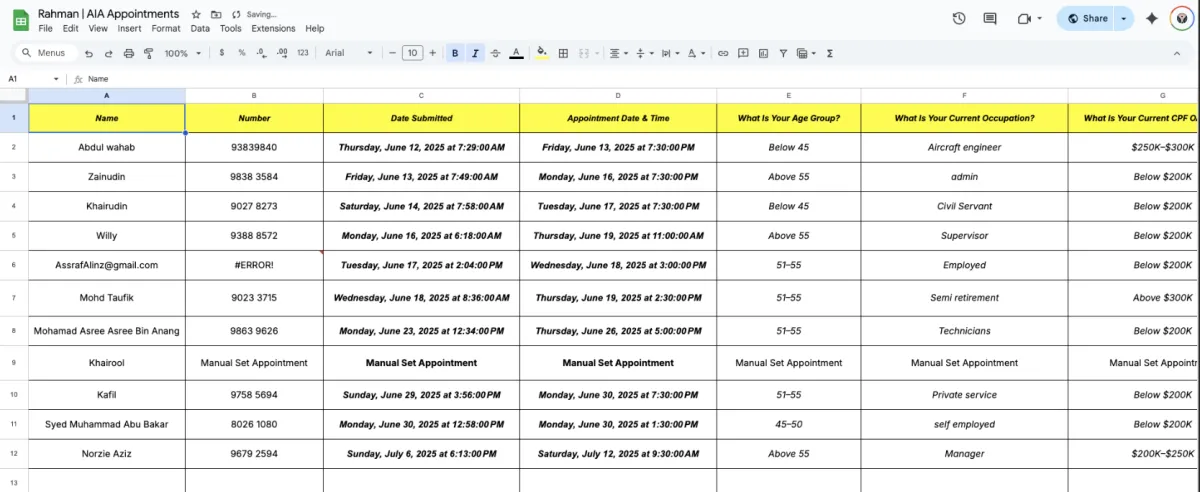Click the move to folder icon

pos(216,15)
